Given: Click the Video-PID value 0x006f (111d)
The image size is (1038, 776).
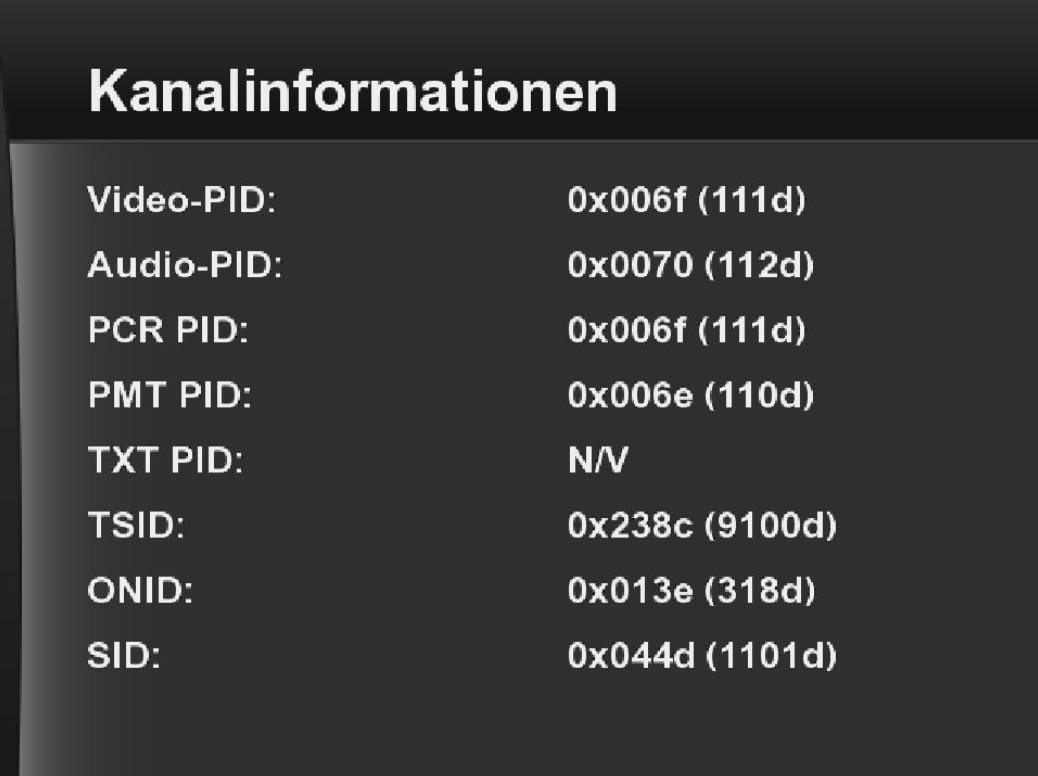Looking at the screenshot, I should 686,201.
